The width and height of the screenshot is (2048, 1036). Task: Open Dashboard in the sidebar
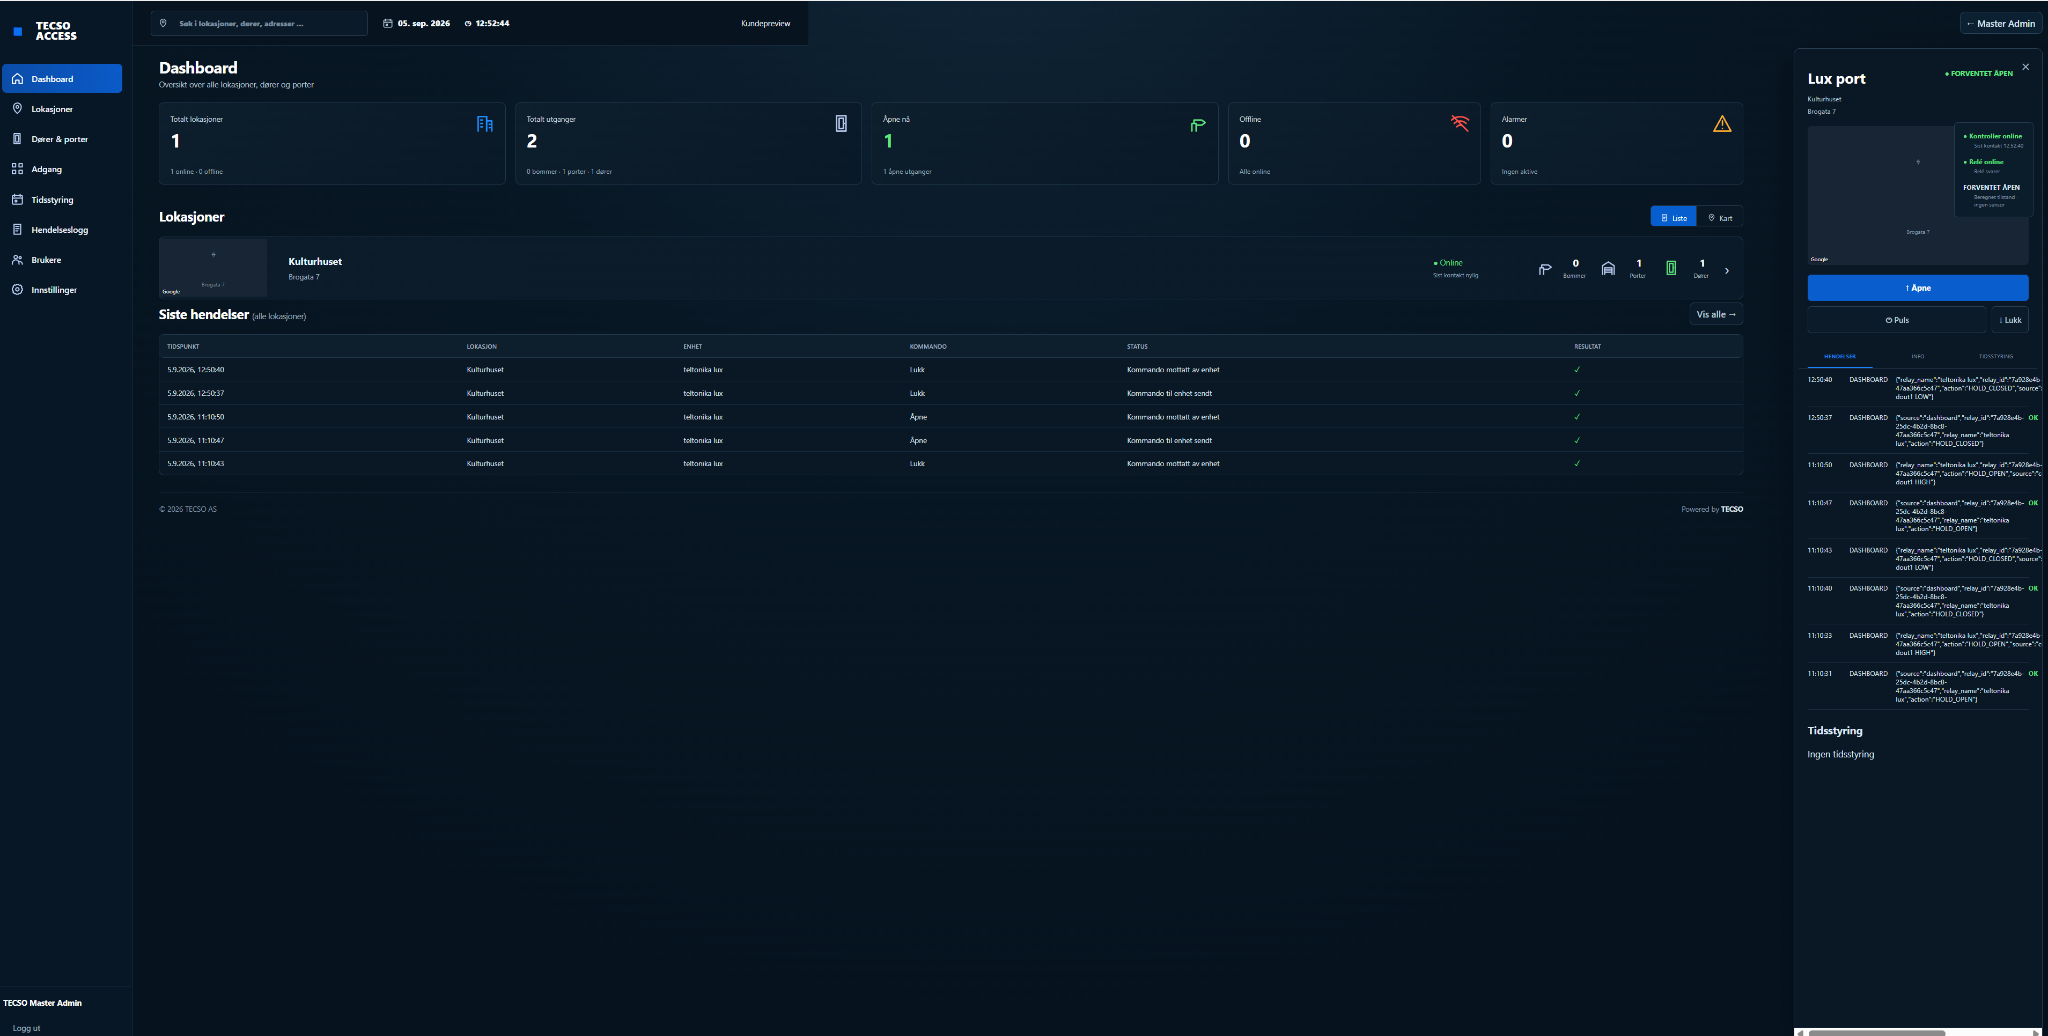coord(62,79)
